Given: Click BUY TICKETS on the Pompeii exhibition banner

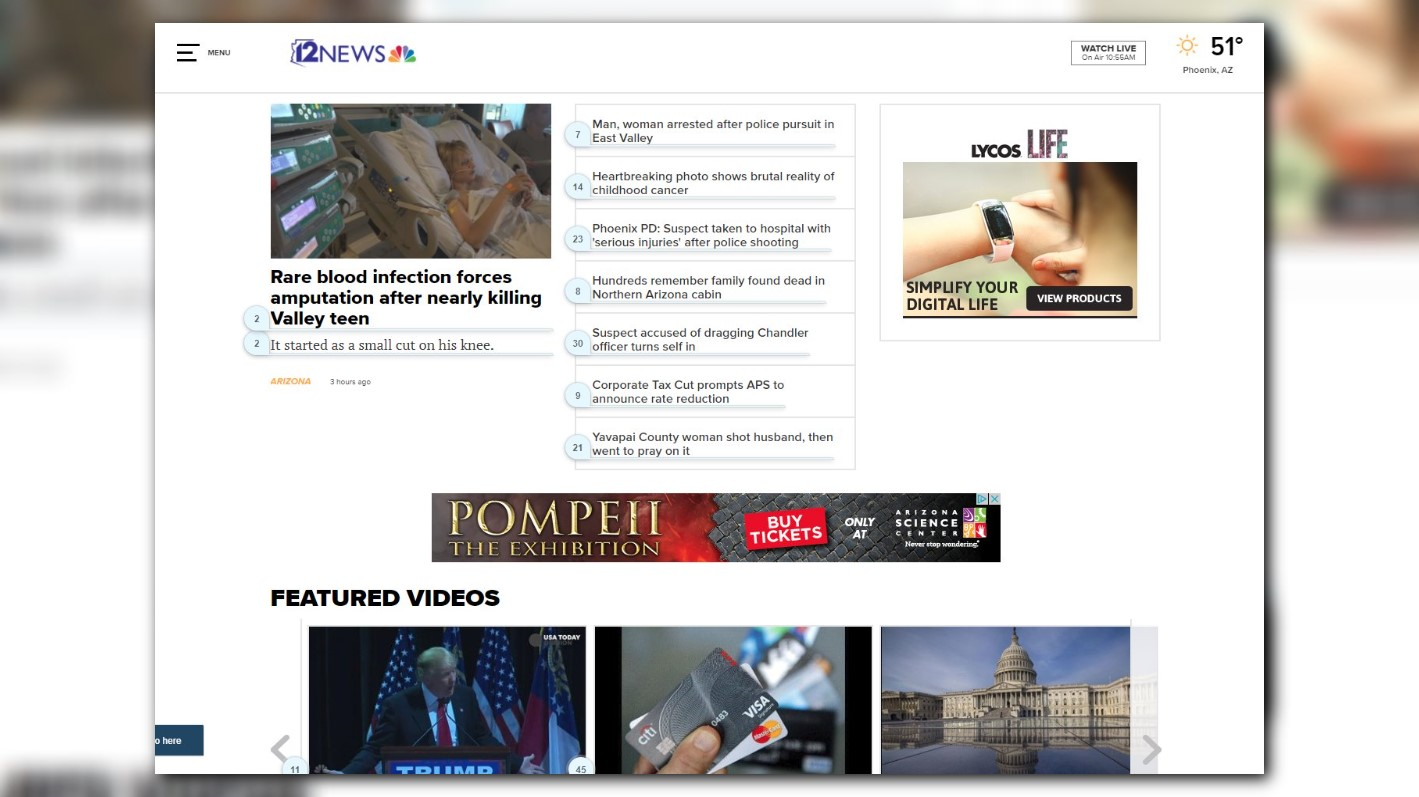Looking at the screenshot, I should pos(787,527).
